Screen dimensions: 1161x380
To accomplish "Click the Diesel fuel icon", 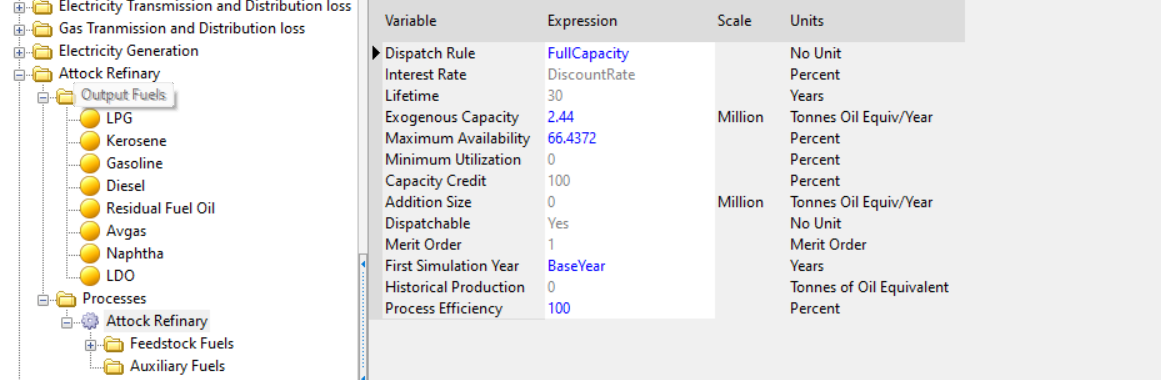I will [89, 186].
